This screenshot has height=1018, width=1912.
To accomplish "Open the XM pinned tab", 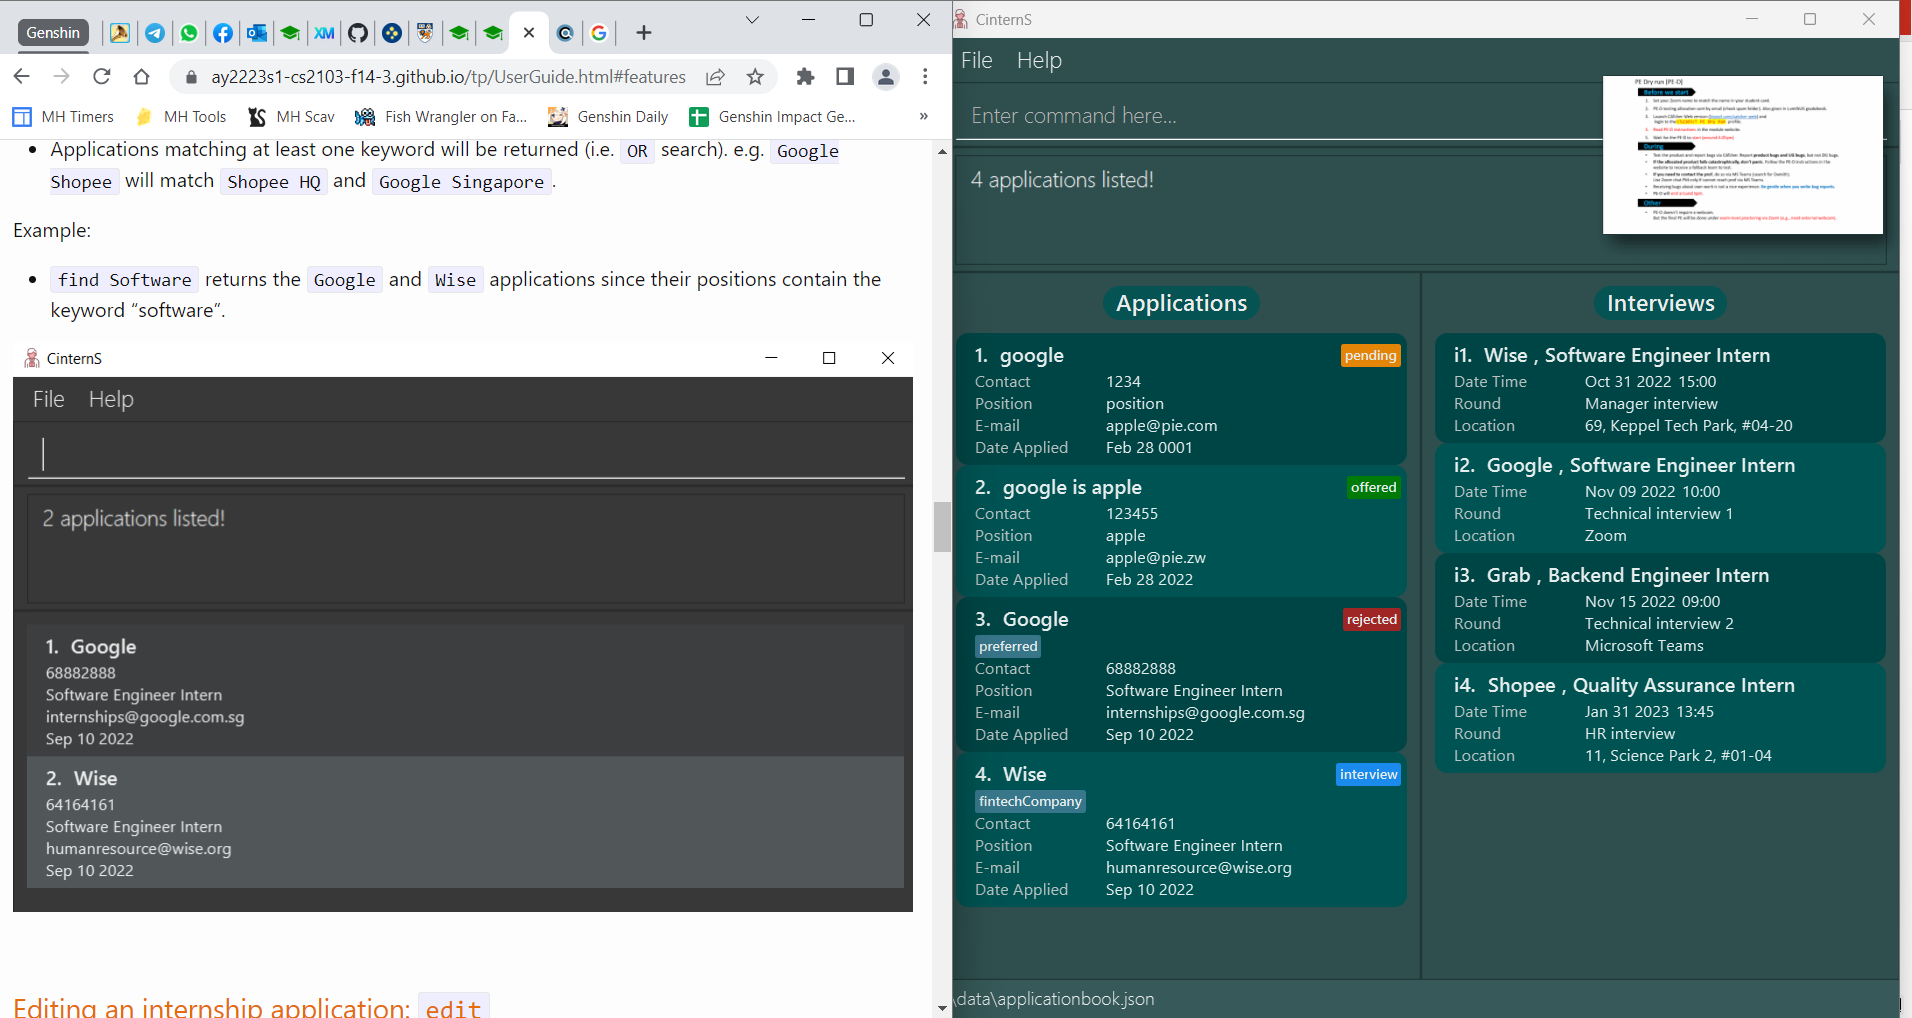I will 324,33.
